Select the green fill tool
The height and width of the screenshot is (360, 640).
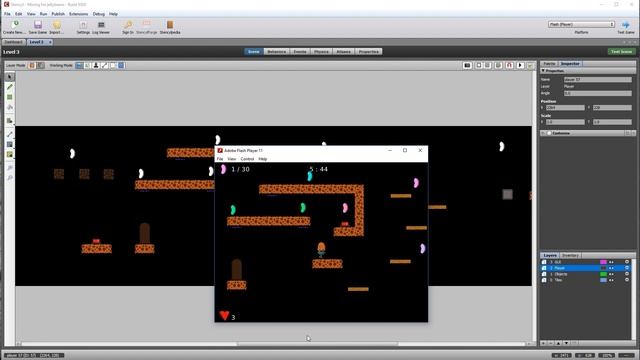[10, 97]
